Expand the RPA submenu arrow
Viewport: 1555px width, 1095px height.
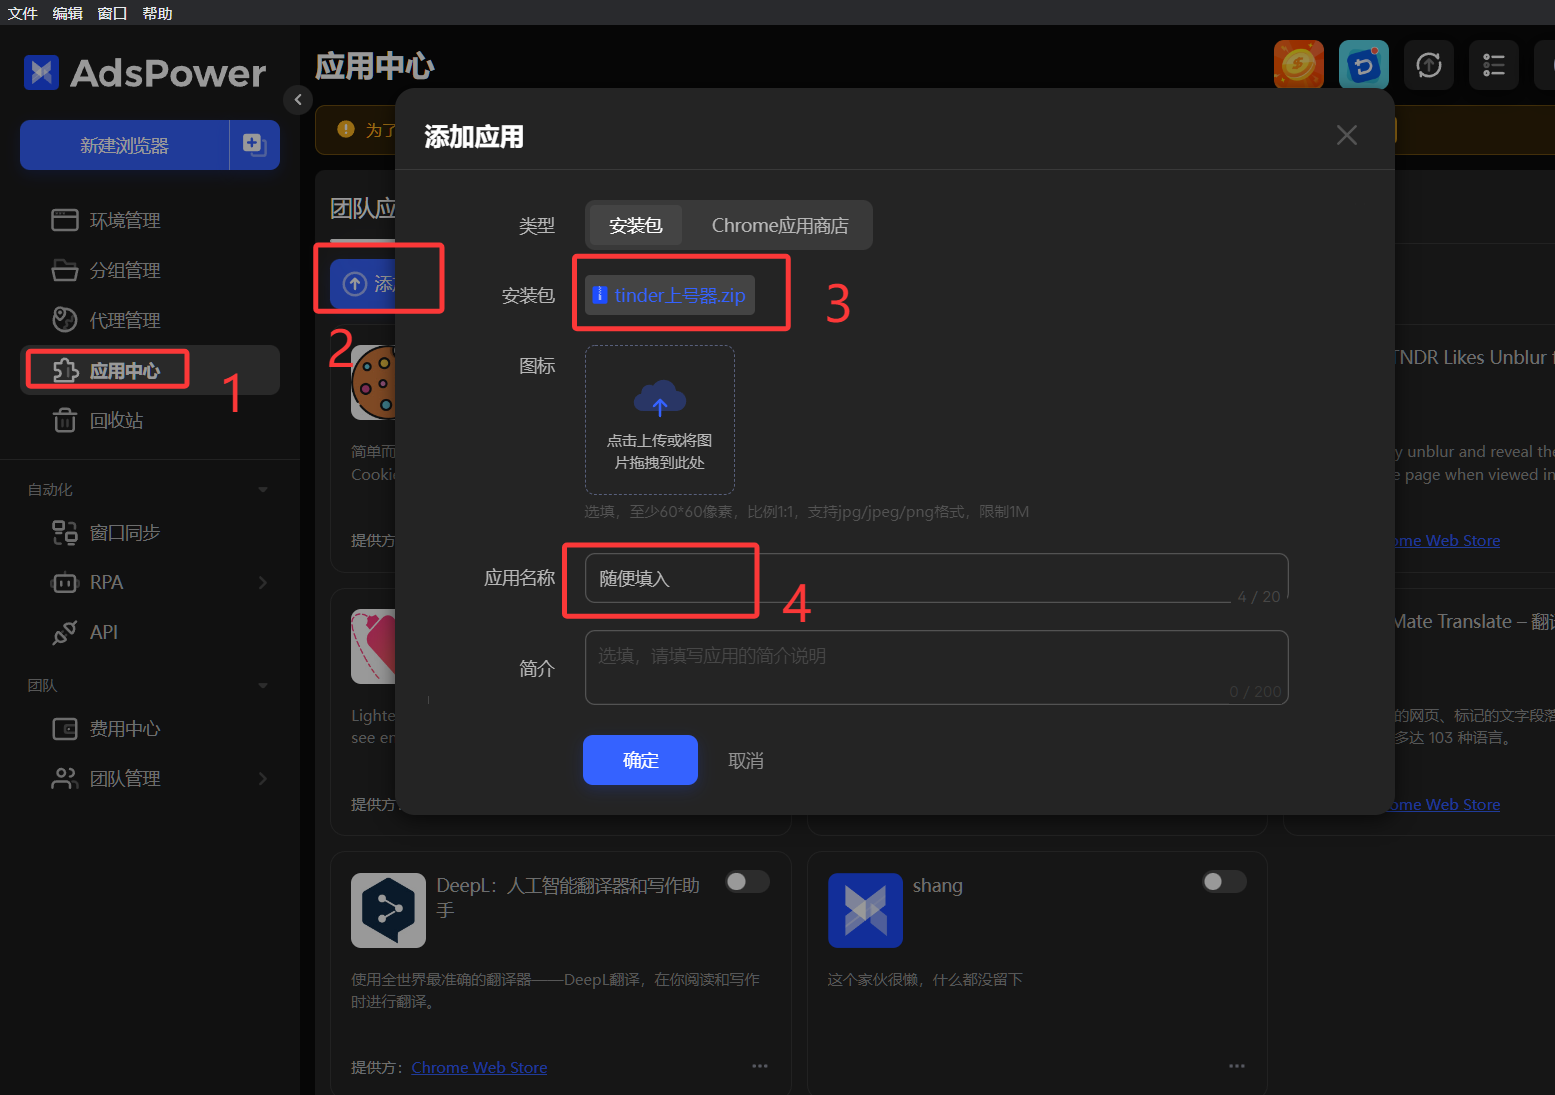(x=263, y=582)
